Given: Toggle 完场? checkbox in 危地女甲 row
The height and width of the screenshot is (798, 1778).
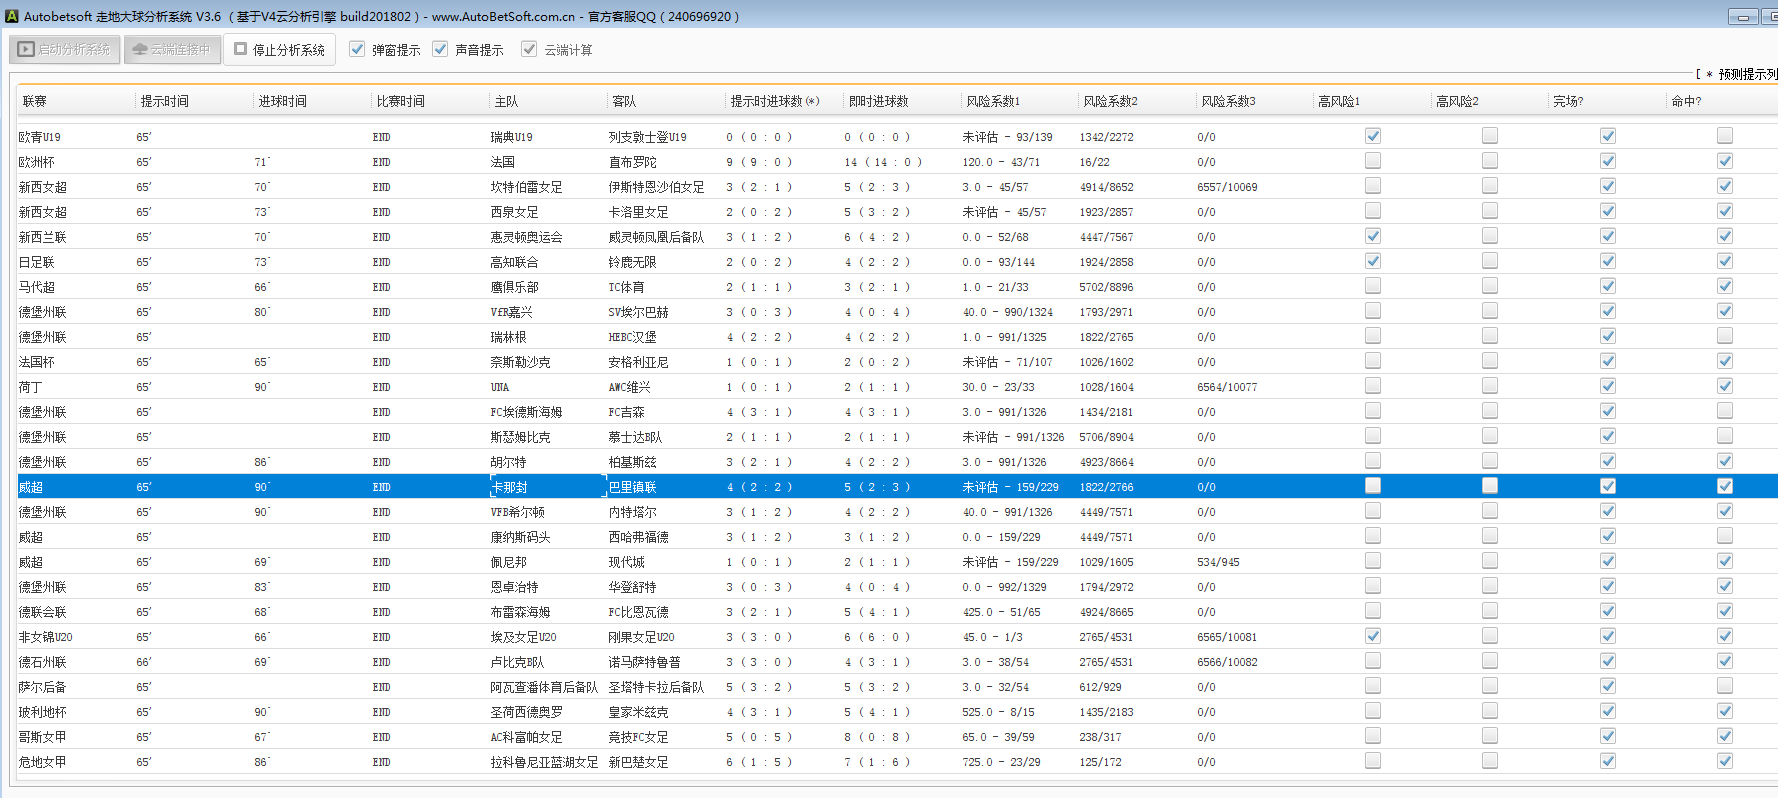Looking at the screenshot, I should pyautogui.click(x=1607, y=761).
